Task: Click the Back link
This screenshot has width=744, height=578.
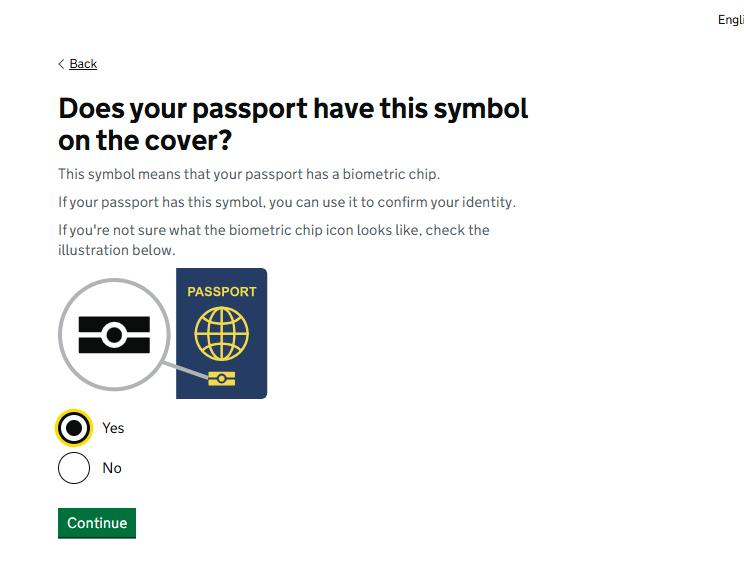Action: 83,64
